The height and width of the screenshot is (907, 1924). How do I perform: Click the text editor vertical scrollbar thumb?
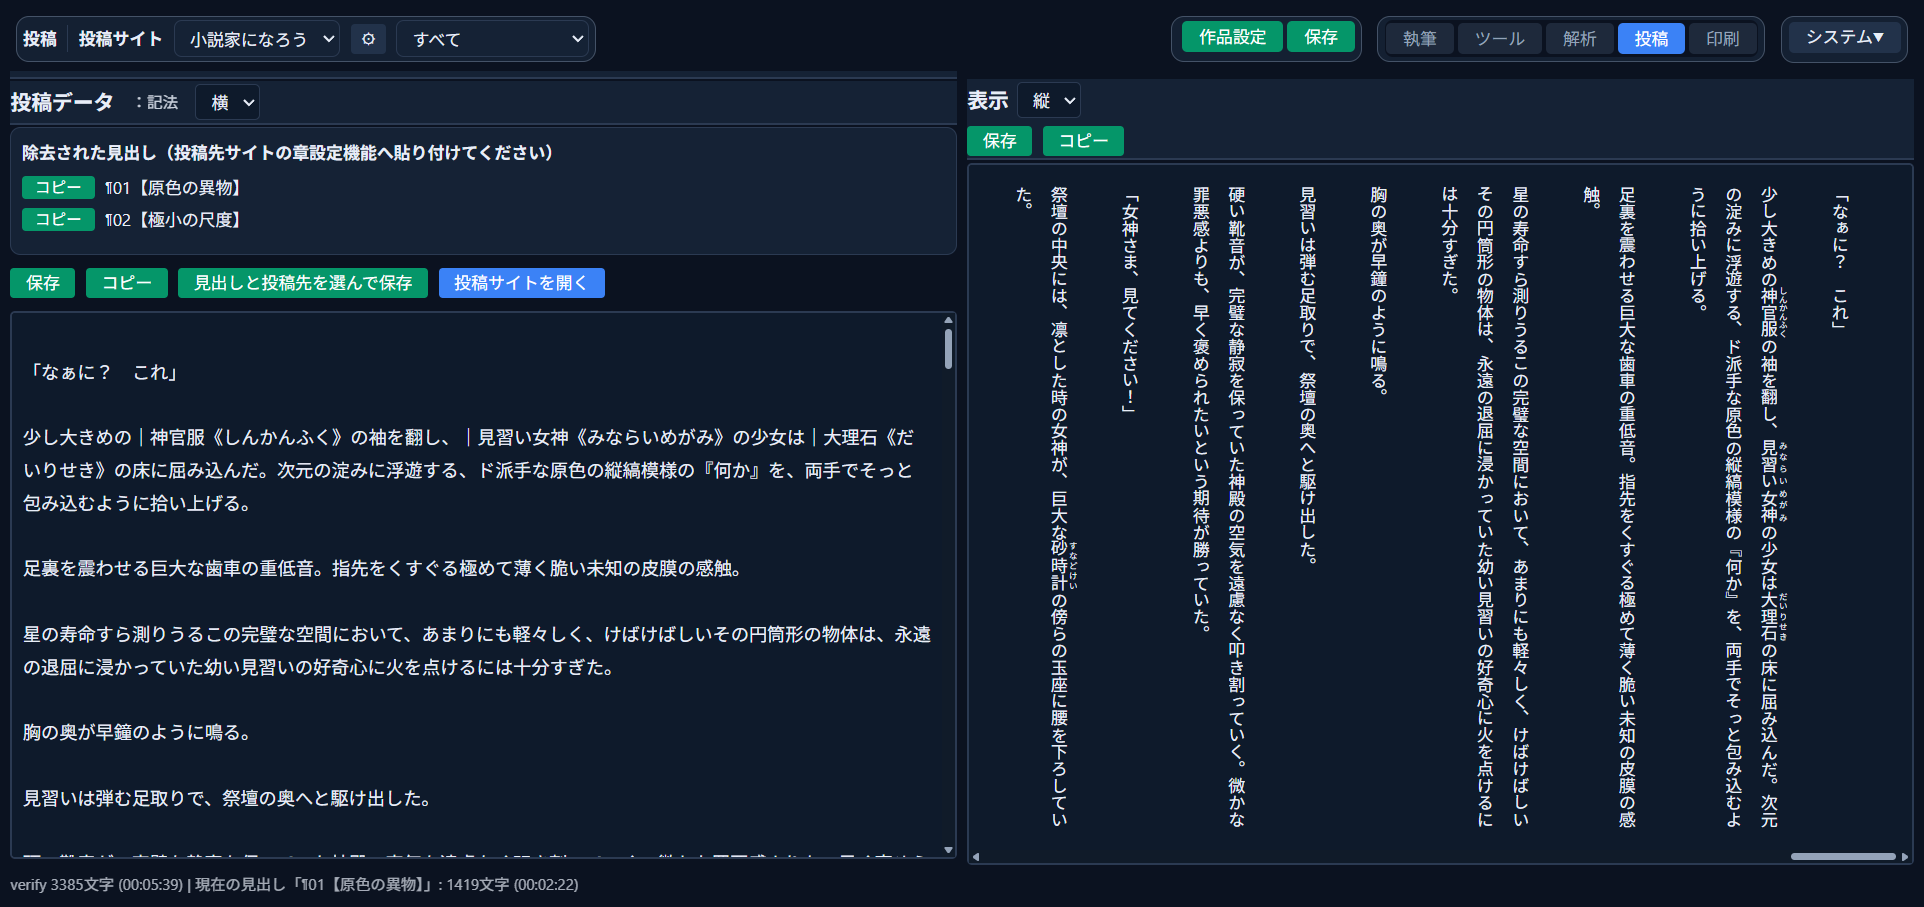click(x=948, y=349)
